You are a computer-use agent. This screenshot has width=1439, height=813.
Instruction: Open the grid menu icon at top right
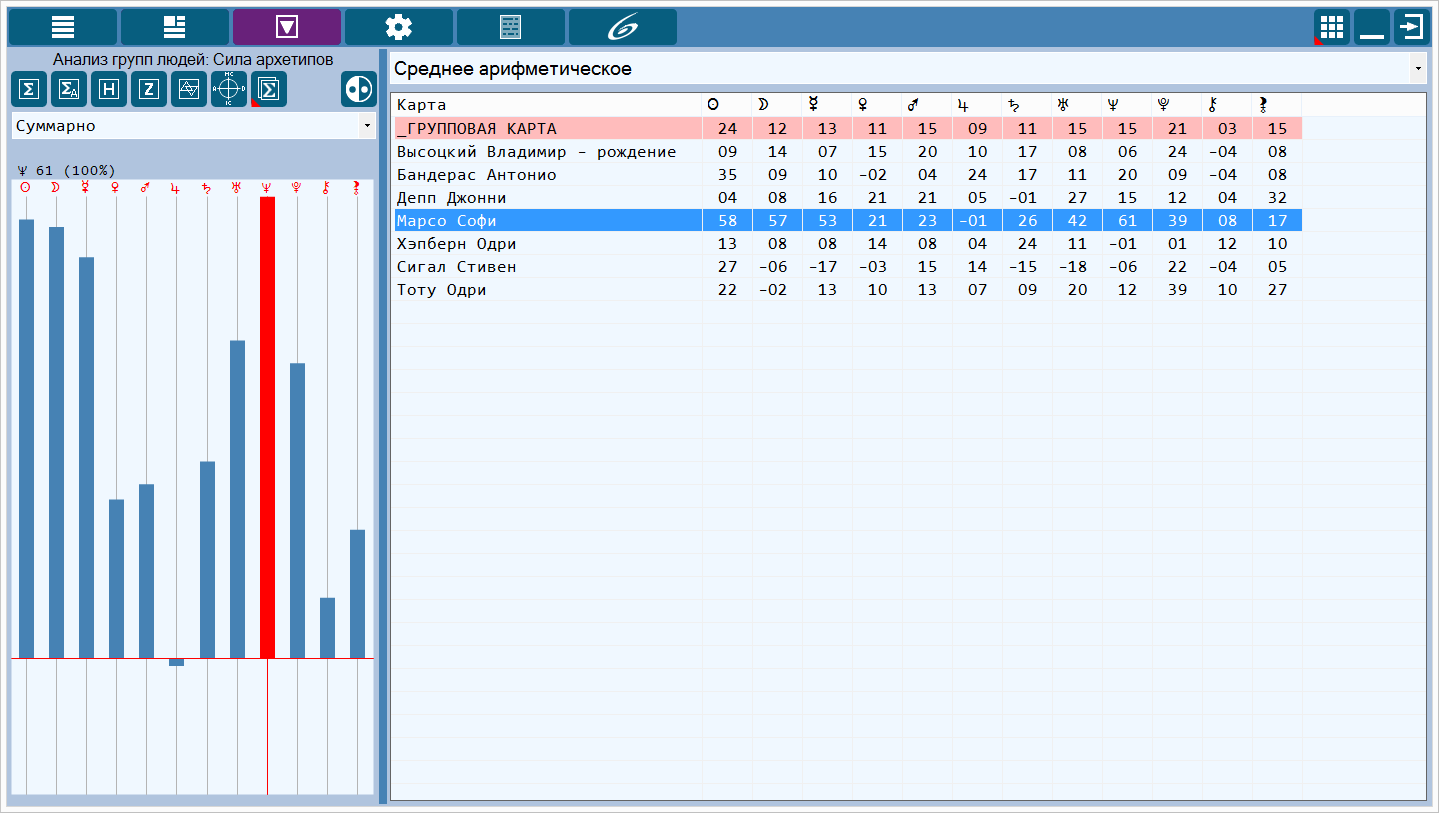1332,27
